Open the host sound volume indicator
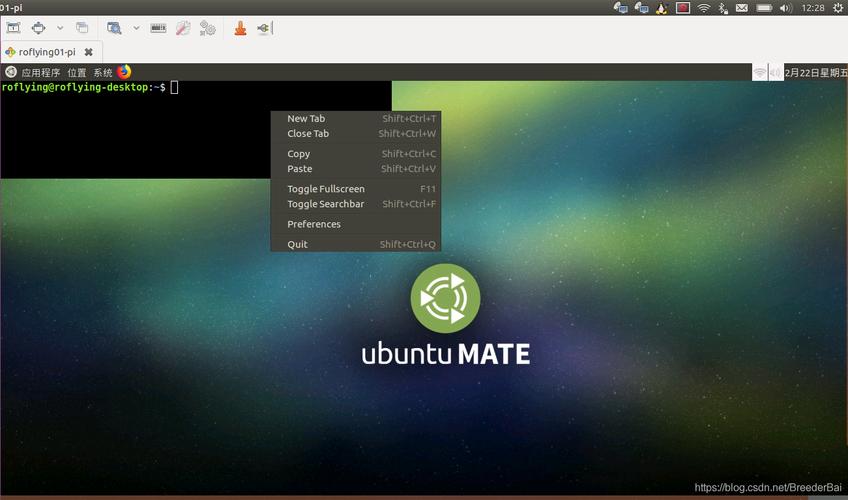Image resolution: width=848 pixels, height=500 pixels. pos(786,8)
